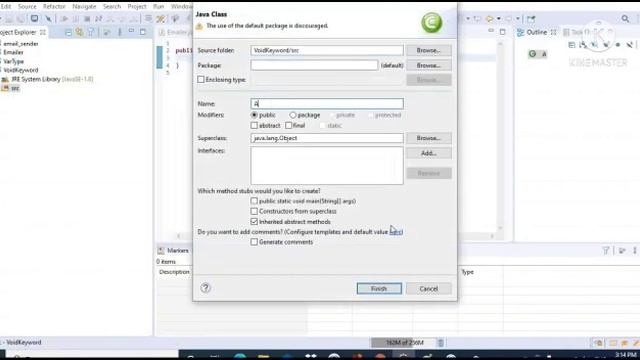The width and height of the screenshot is (640, 360).
Task: Open dropdown beside yellow back navigation arrow
Action: tap(498, 19)
